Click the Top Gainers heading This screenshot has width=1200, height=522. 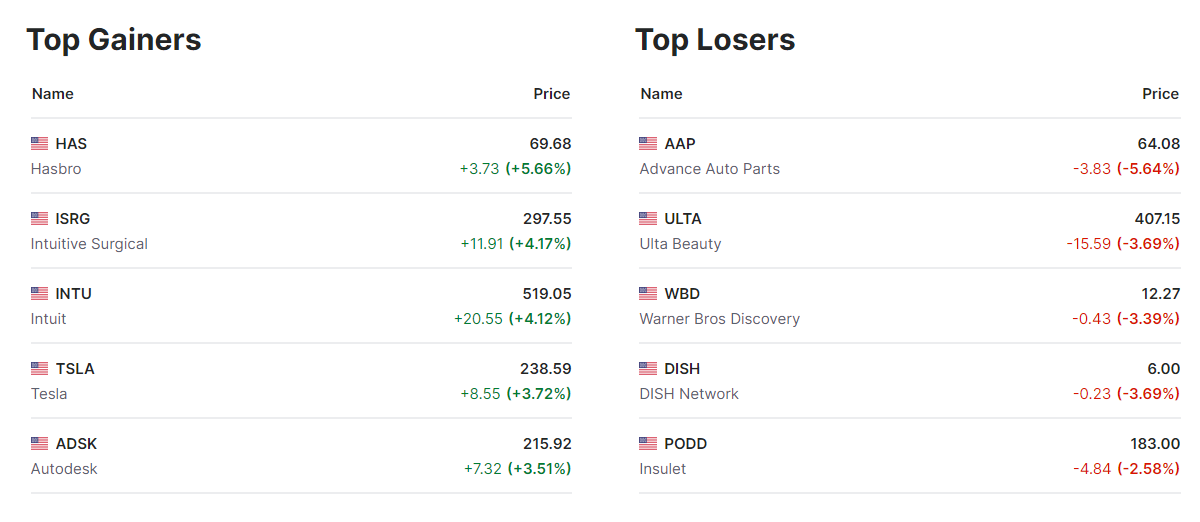[x=114, y=40]
